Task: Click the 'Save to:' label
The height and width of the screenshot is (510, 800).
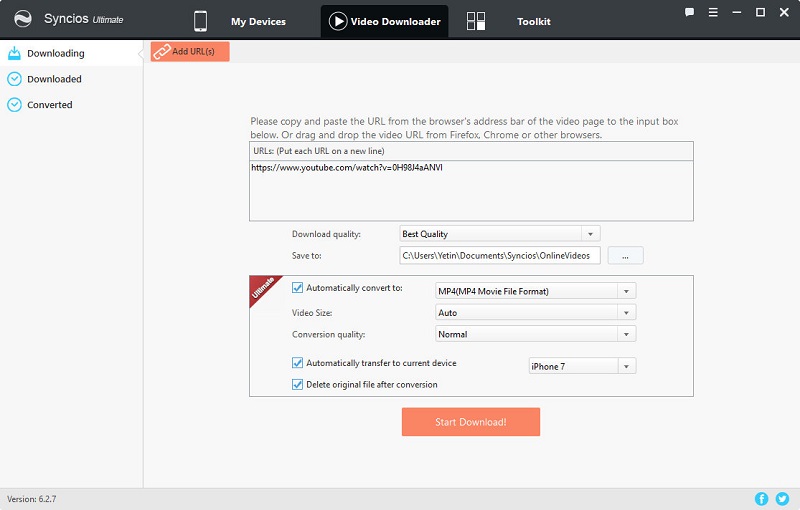Action: coord(307,256)
